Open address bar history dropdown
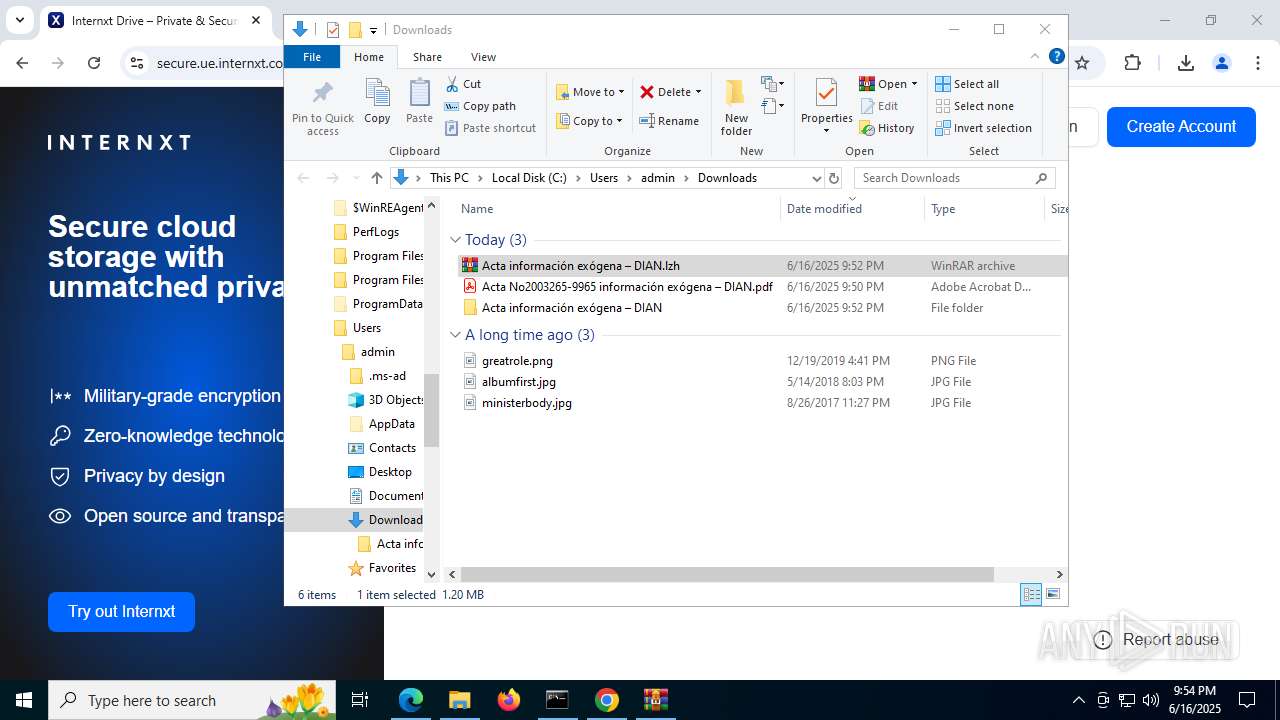This screenshot has height=720, width=1280. pos(816,178)
